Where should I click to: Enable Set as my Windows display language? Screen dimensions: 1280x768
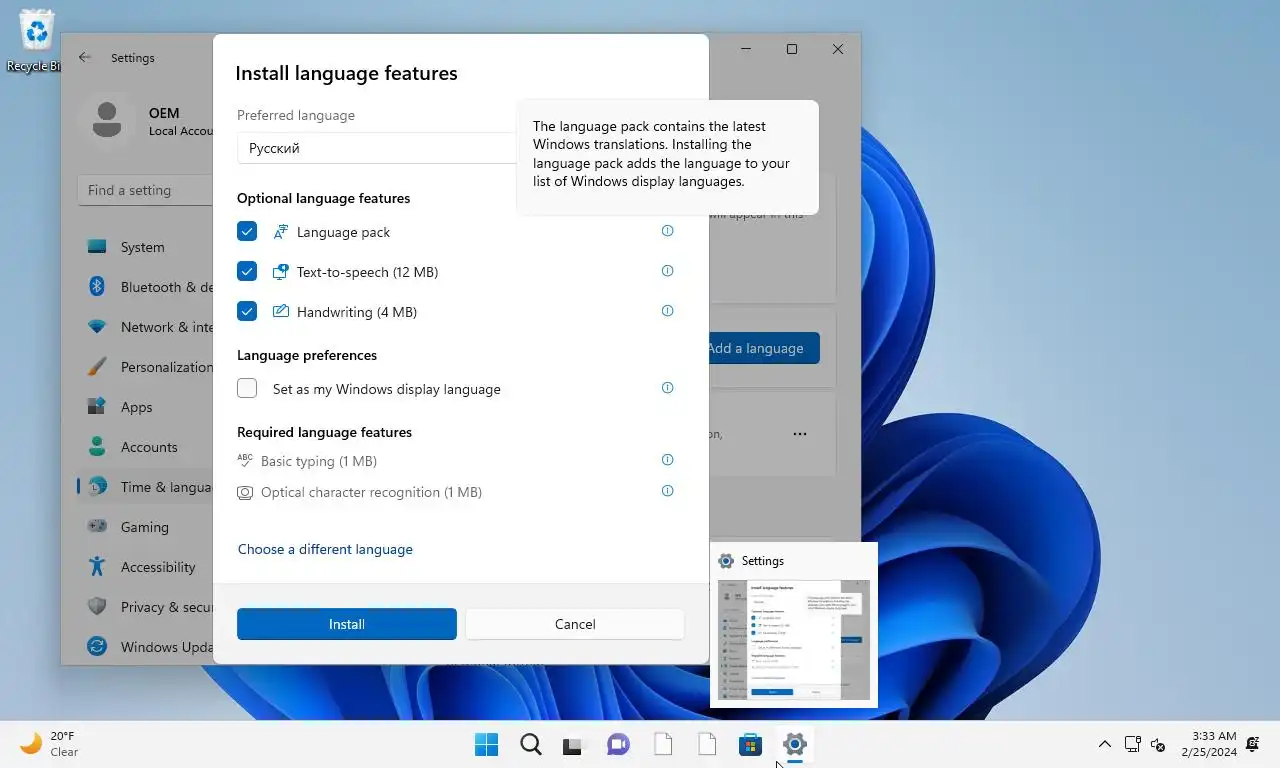pos(247,388)
